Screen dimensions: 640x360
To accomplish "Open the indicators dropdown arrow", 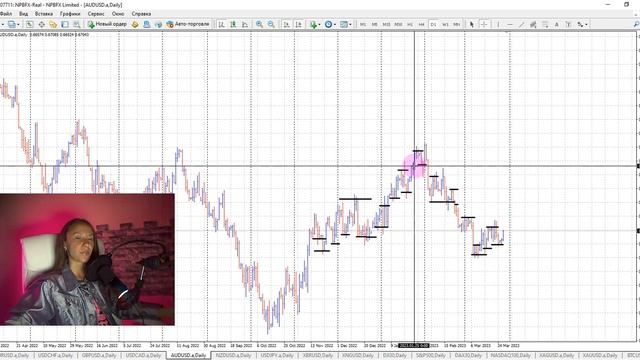I will (319, 24).
